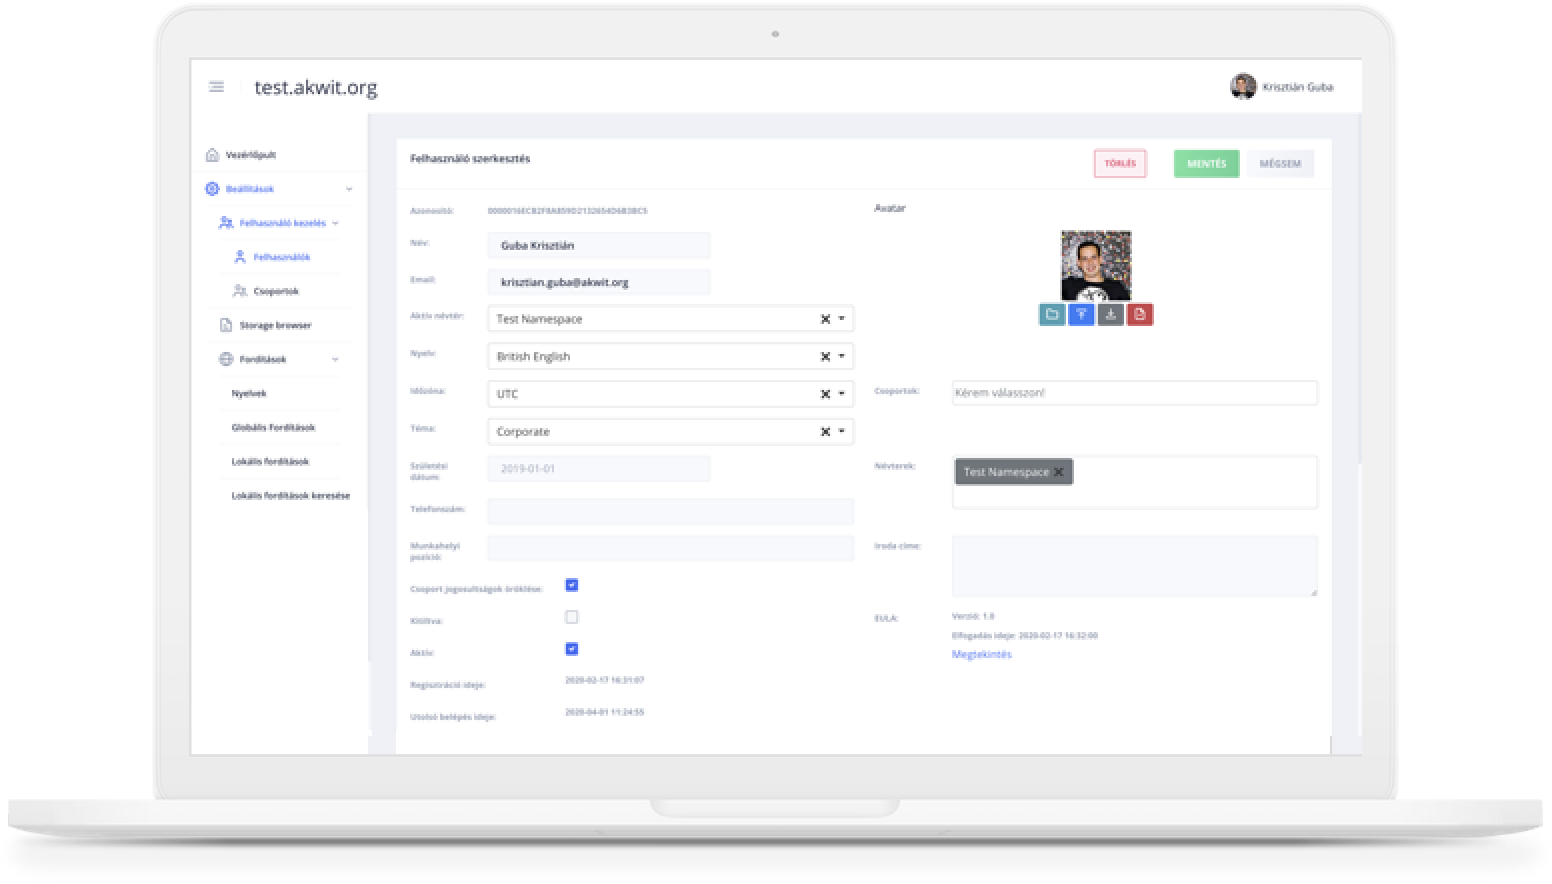Open Nyelvek under Fordítások

pyautogui.click(x=249, y=393)
